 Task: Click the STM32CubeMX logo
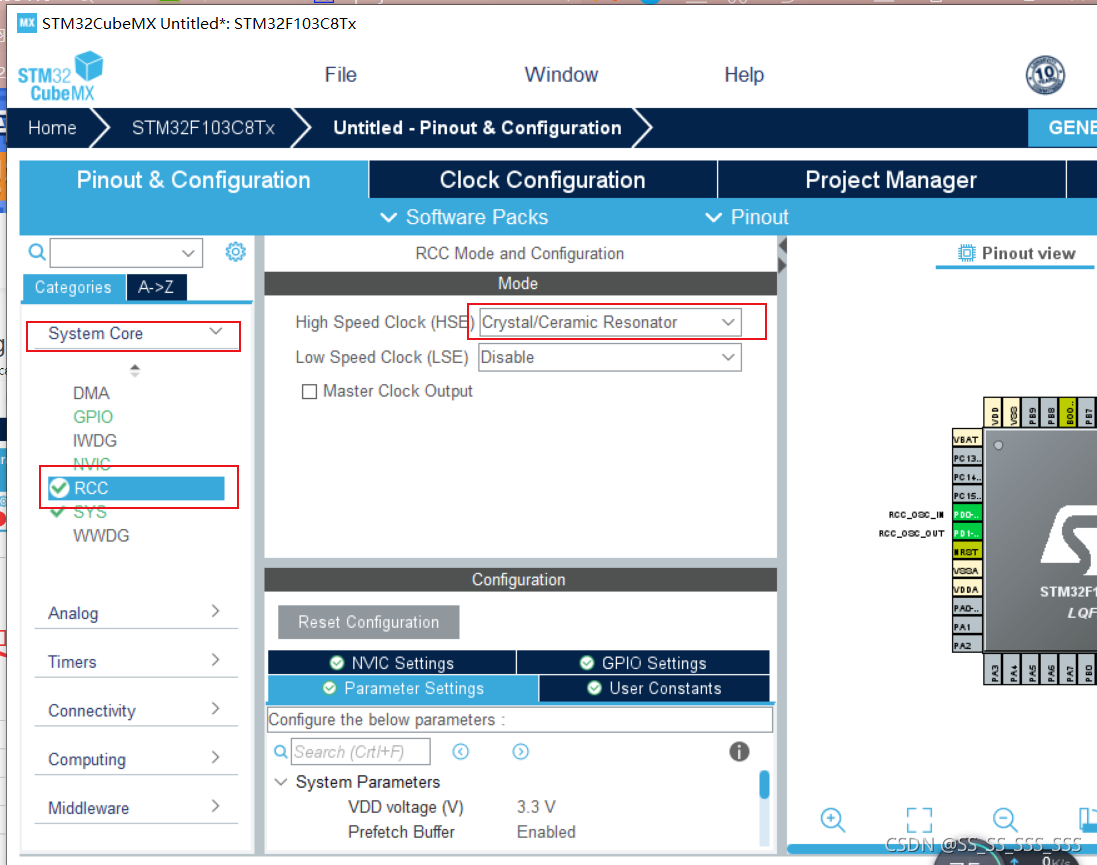[x=60, y=76]
